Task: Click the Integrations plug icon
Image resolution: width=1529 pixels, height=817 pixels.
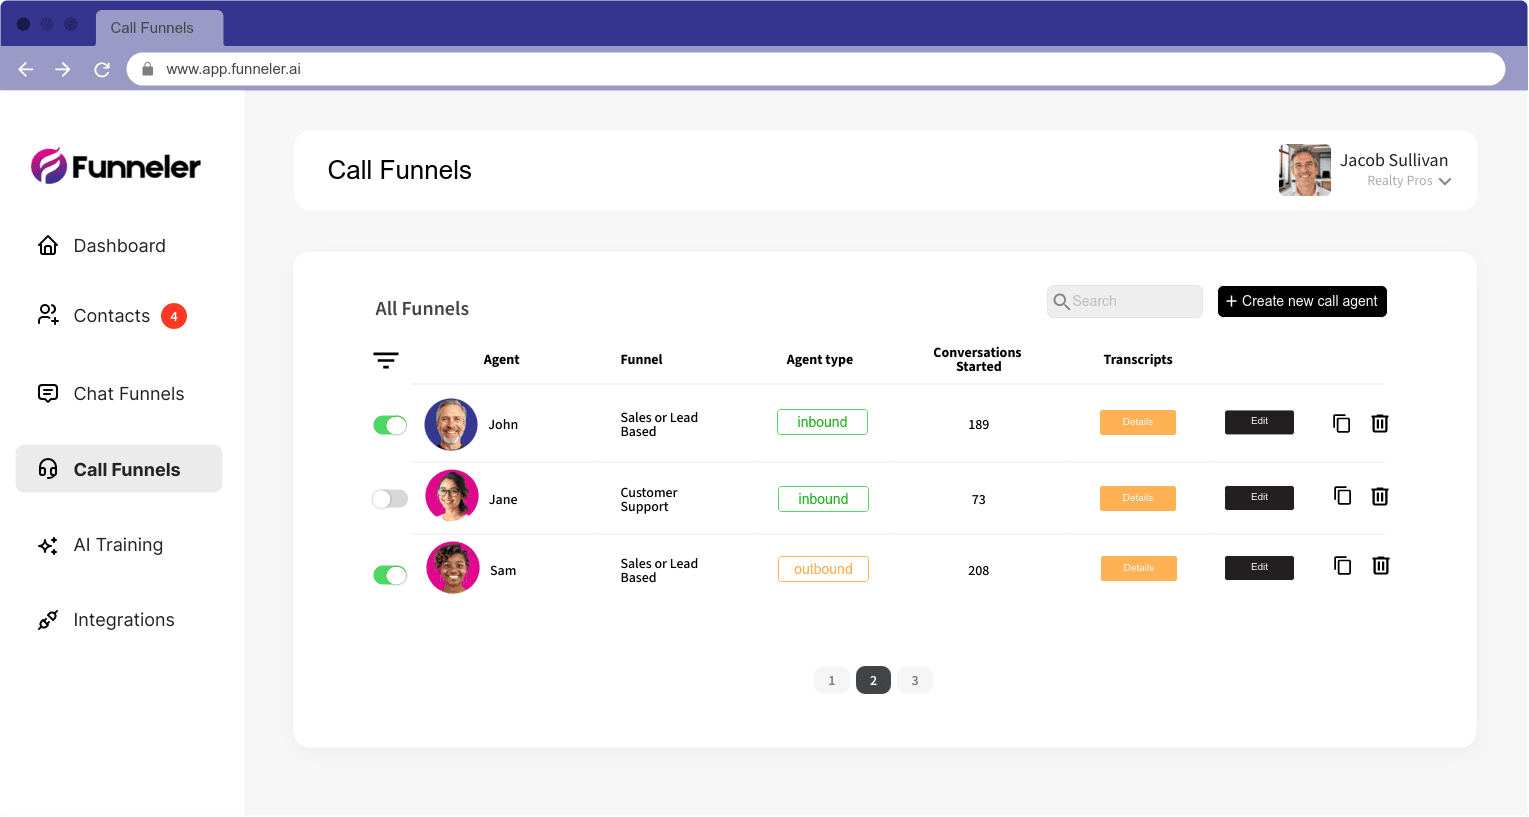Action: (x=48, y=620)
